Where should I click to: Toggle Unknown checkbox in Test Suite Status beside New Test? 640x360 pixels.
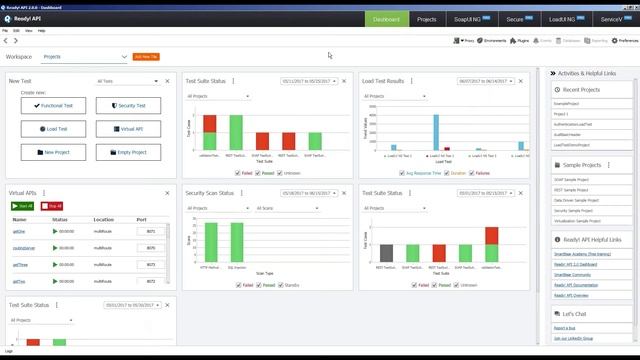click(x=280, y=173)
